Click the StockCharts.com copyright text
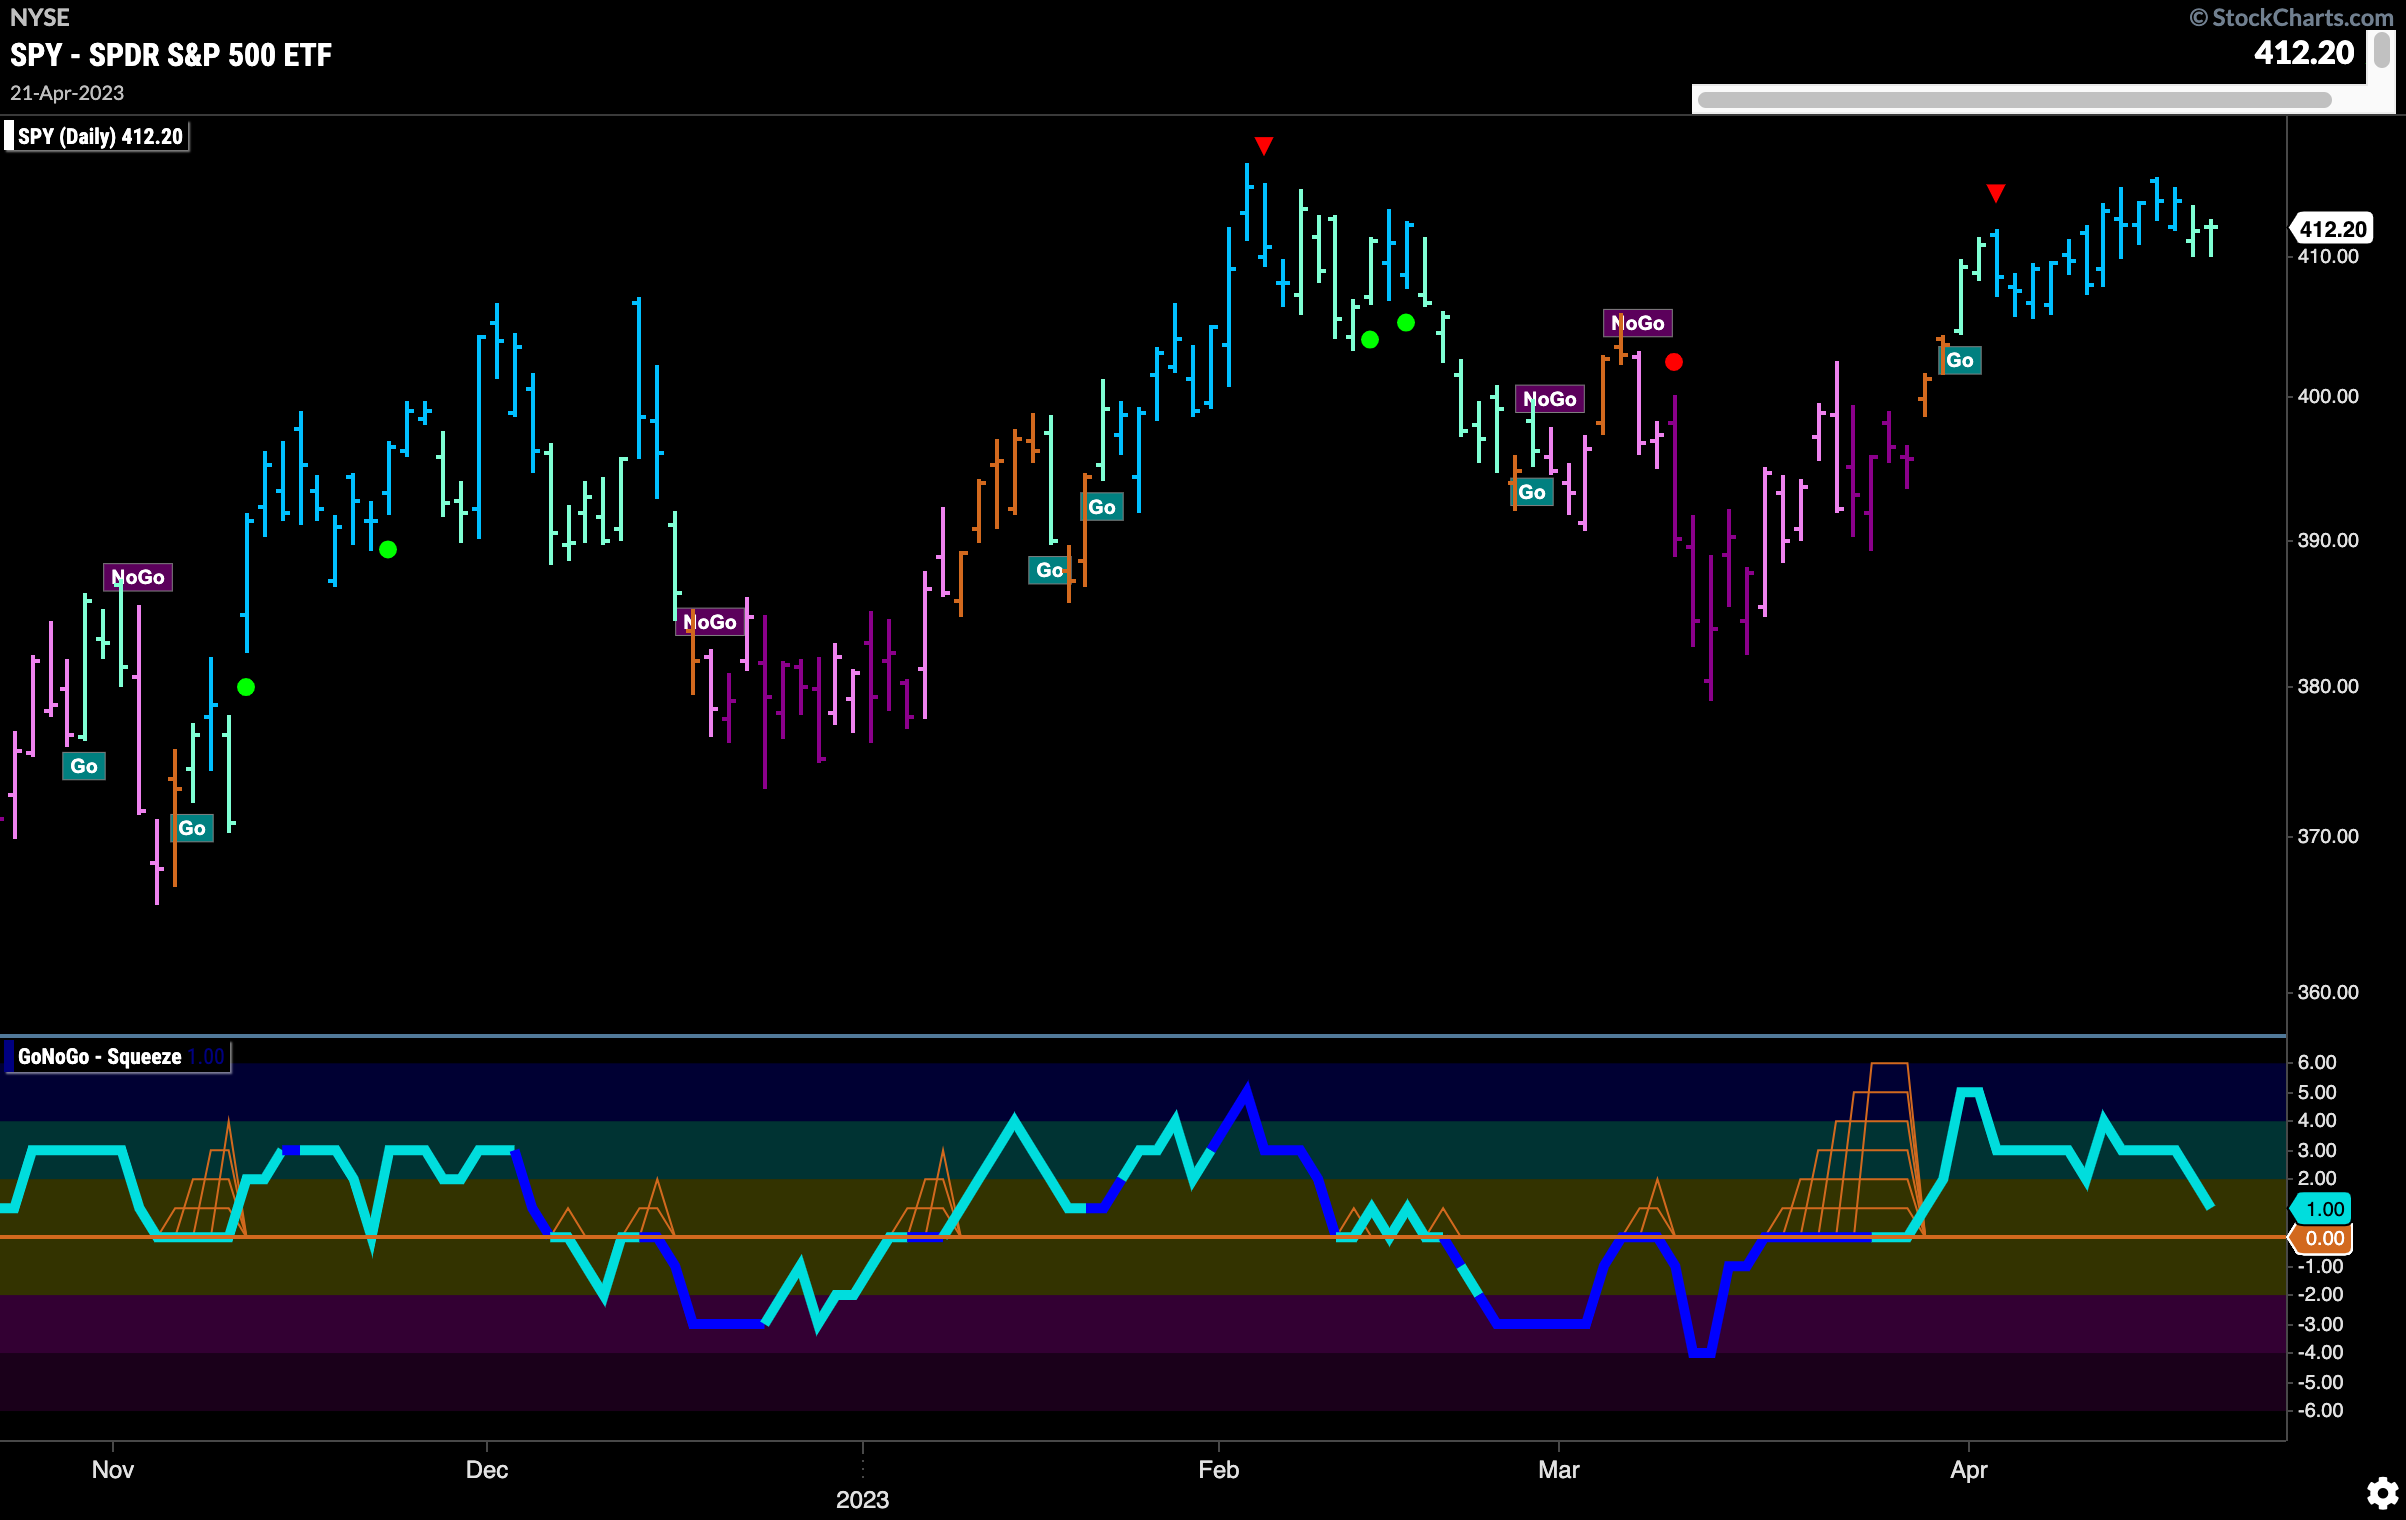Viewport: 2406px width, 1520px height. pyautogui.click(x=2291, y=17)
